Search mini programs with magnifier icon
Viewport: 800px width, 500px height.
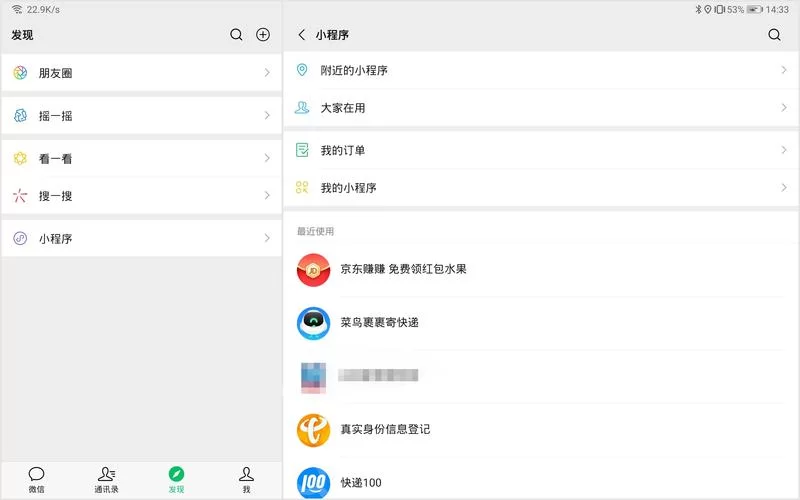(x=774, y=35)
